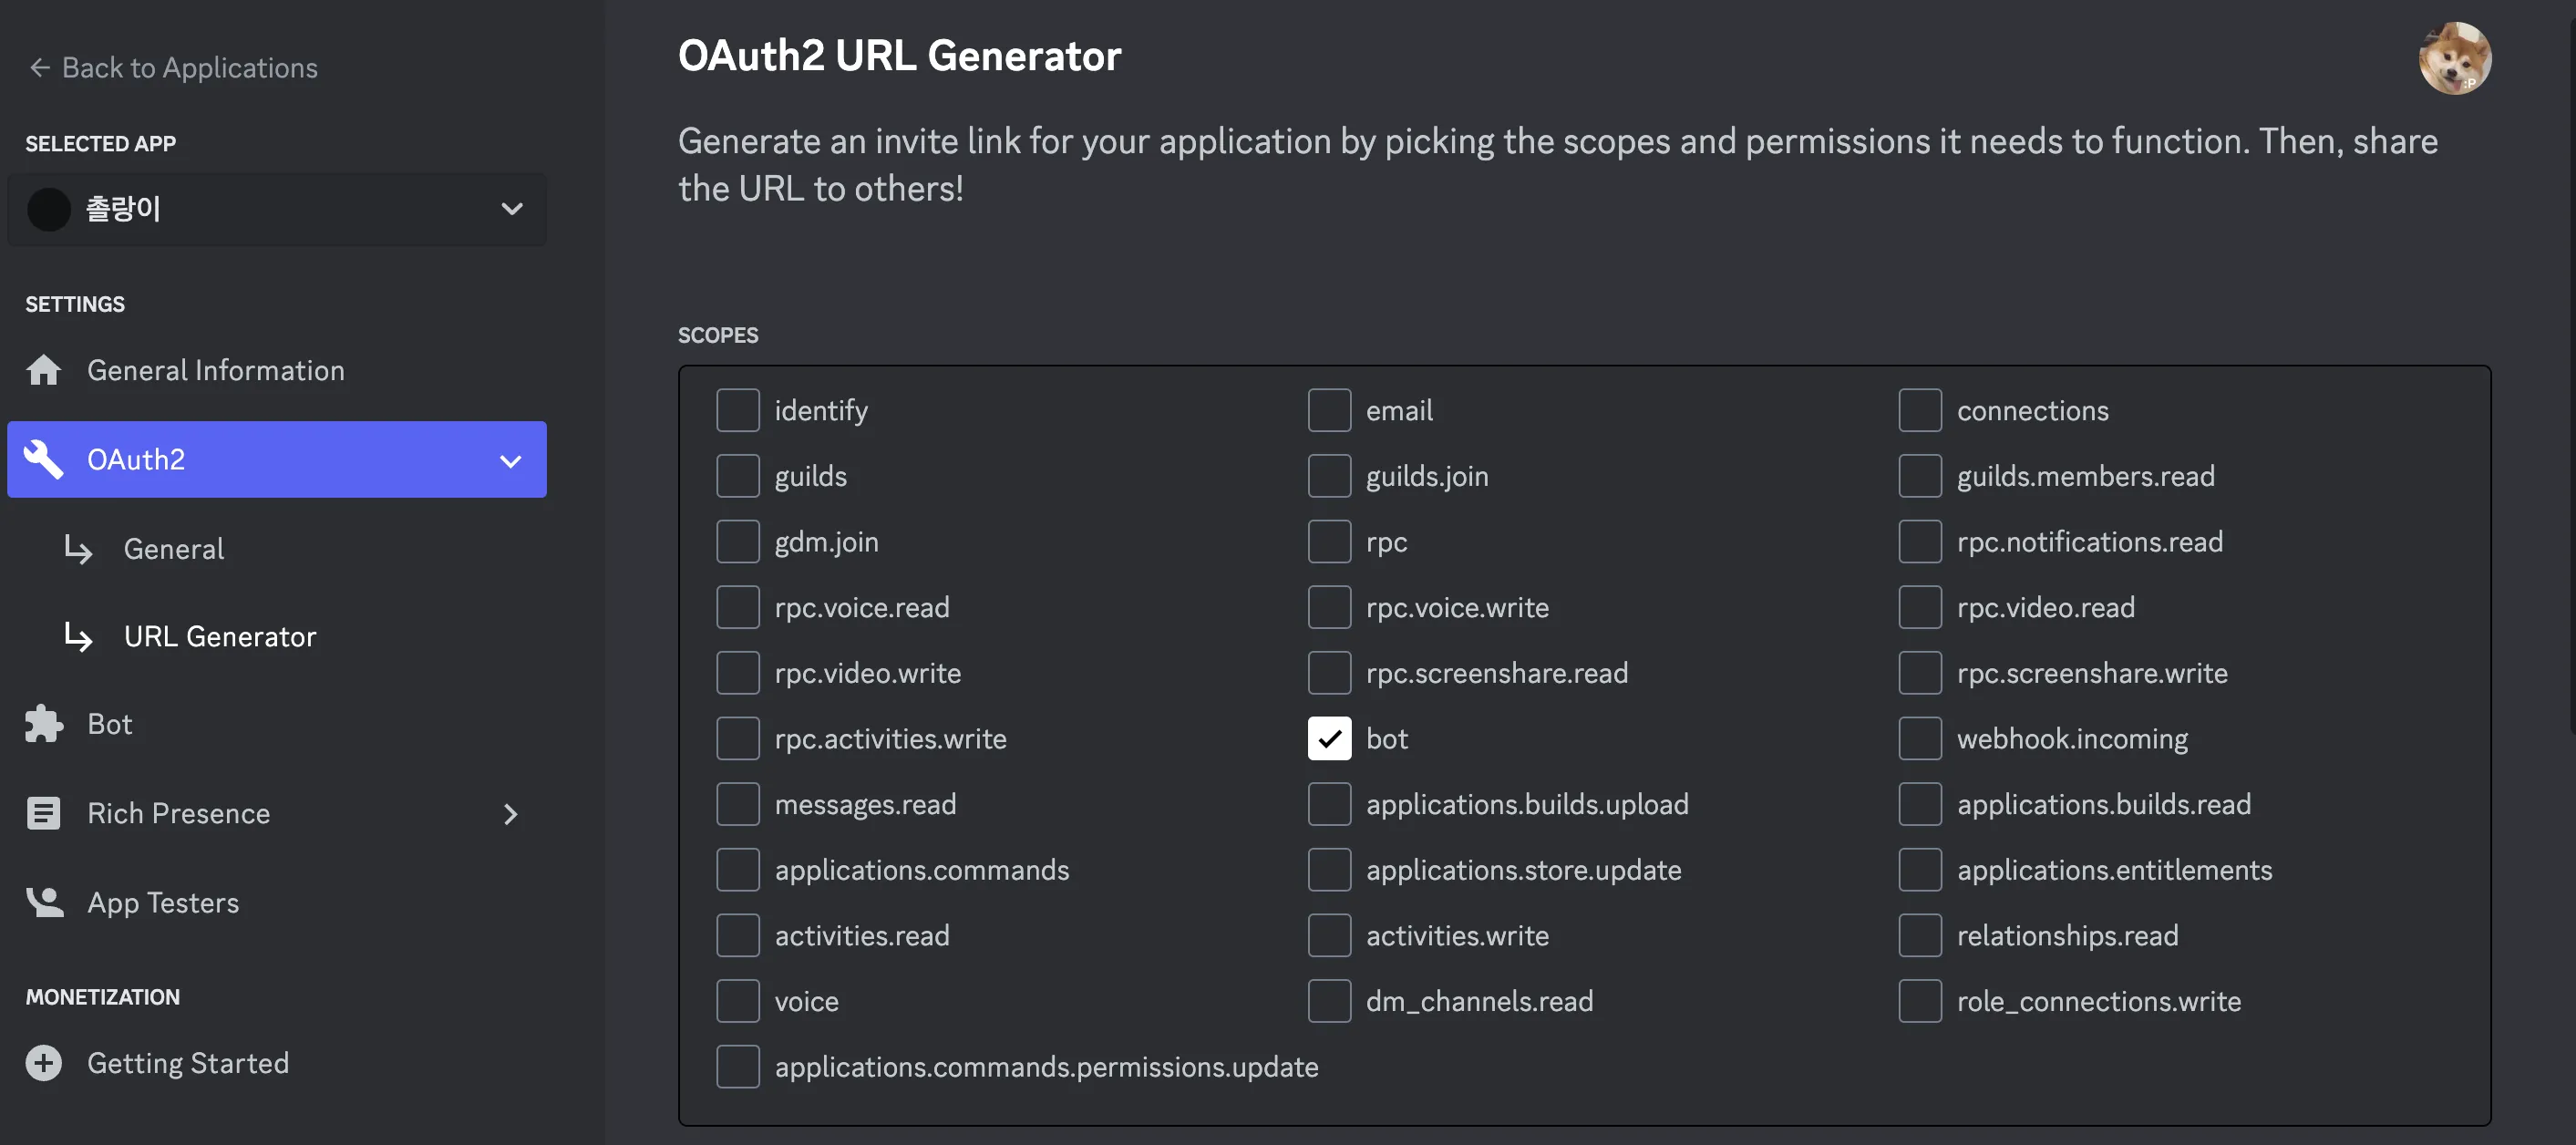
Task: Uncheck the bot scope checkbox
Action: (1329, 739)
